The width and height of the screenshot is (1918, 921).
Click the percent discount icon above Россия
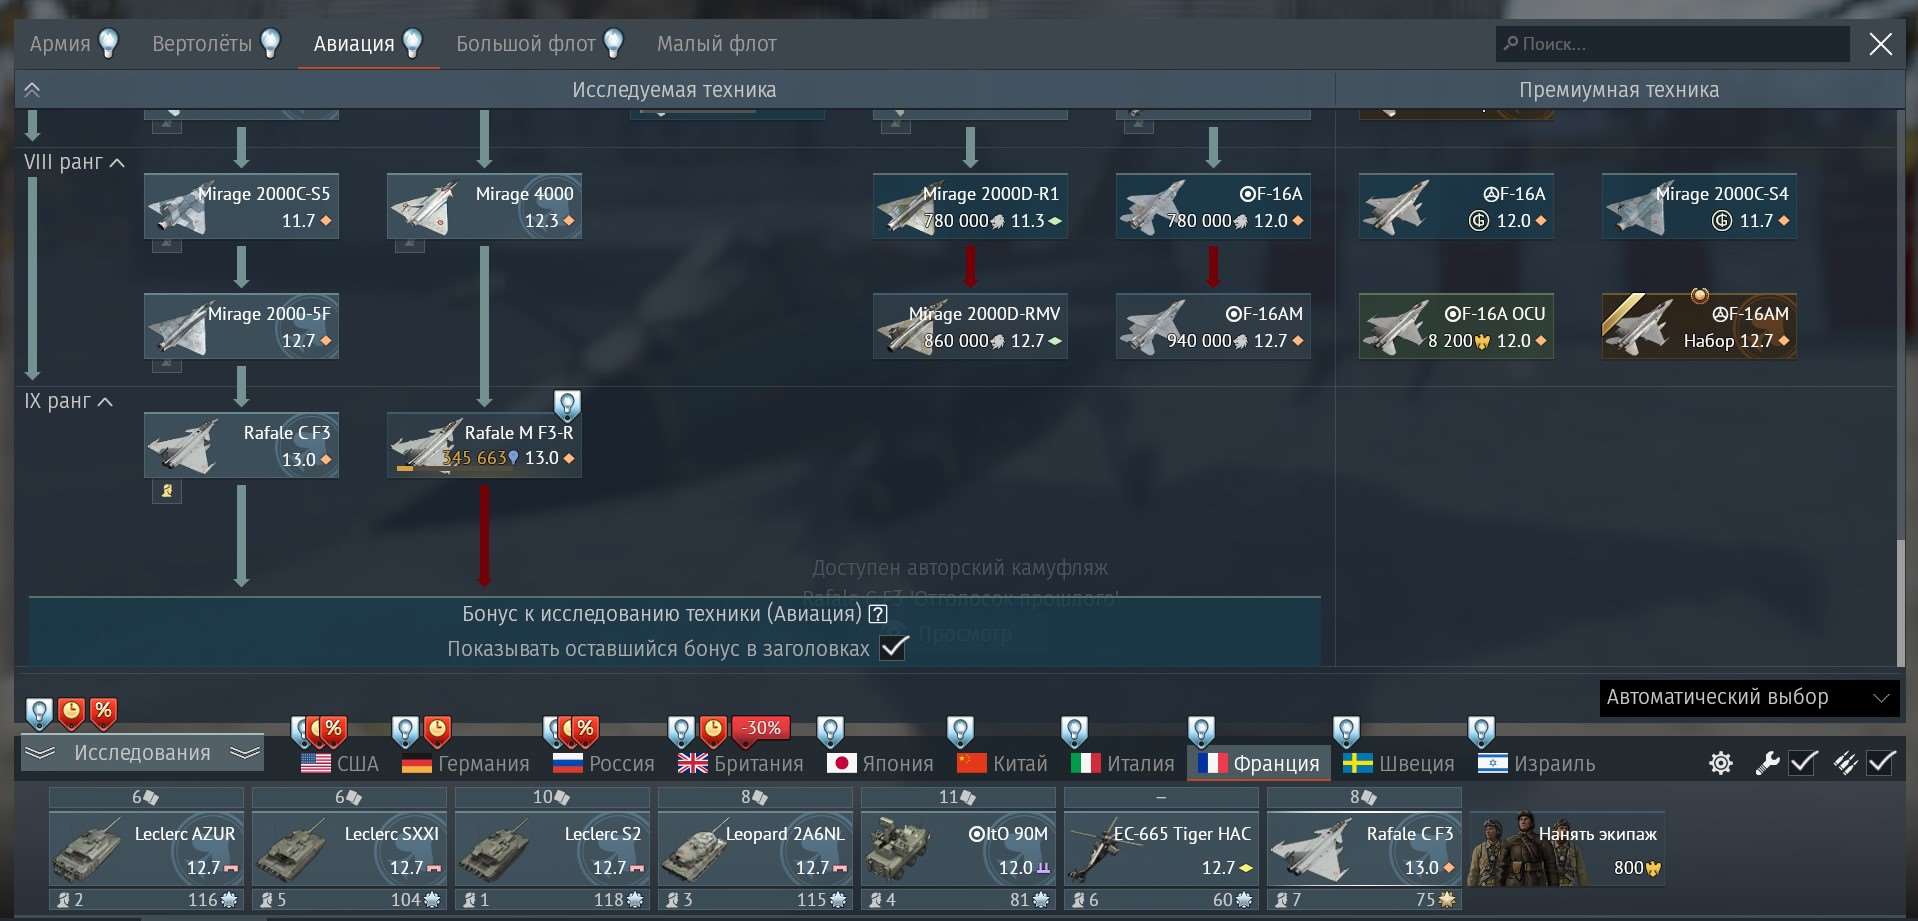coord(586,731)
